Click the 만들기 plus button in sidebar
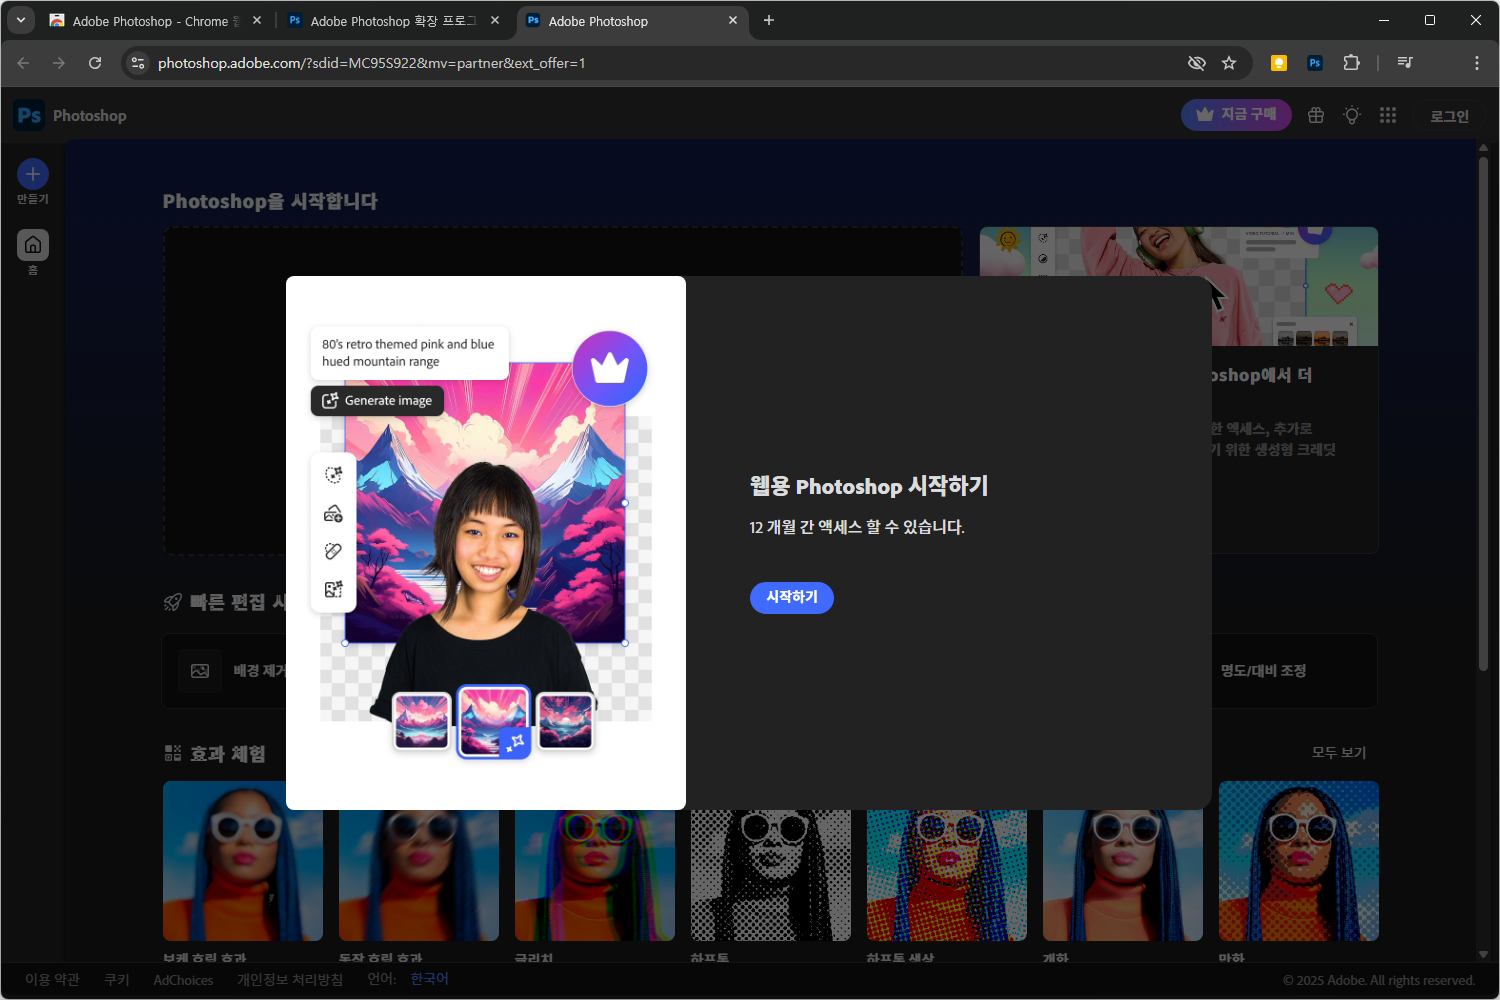Screen dimensions: 1500x1000 point(33,174)
